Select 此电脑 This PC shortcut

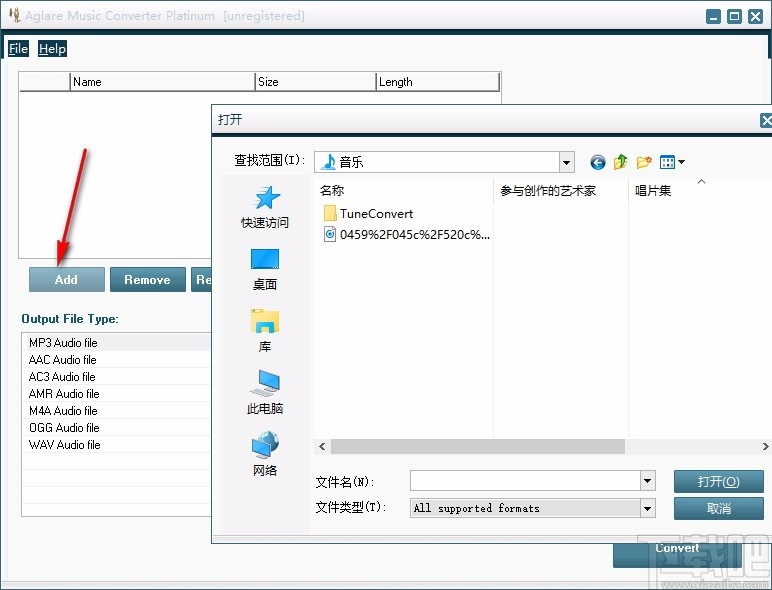point(265,393)
